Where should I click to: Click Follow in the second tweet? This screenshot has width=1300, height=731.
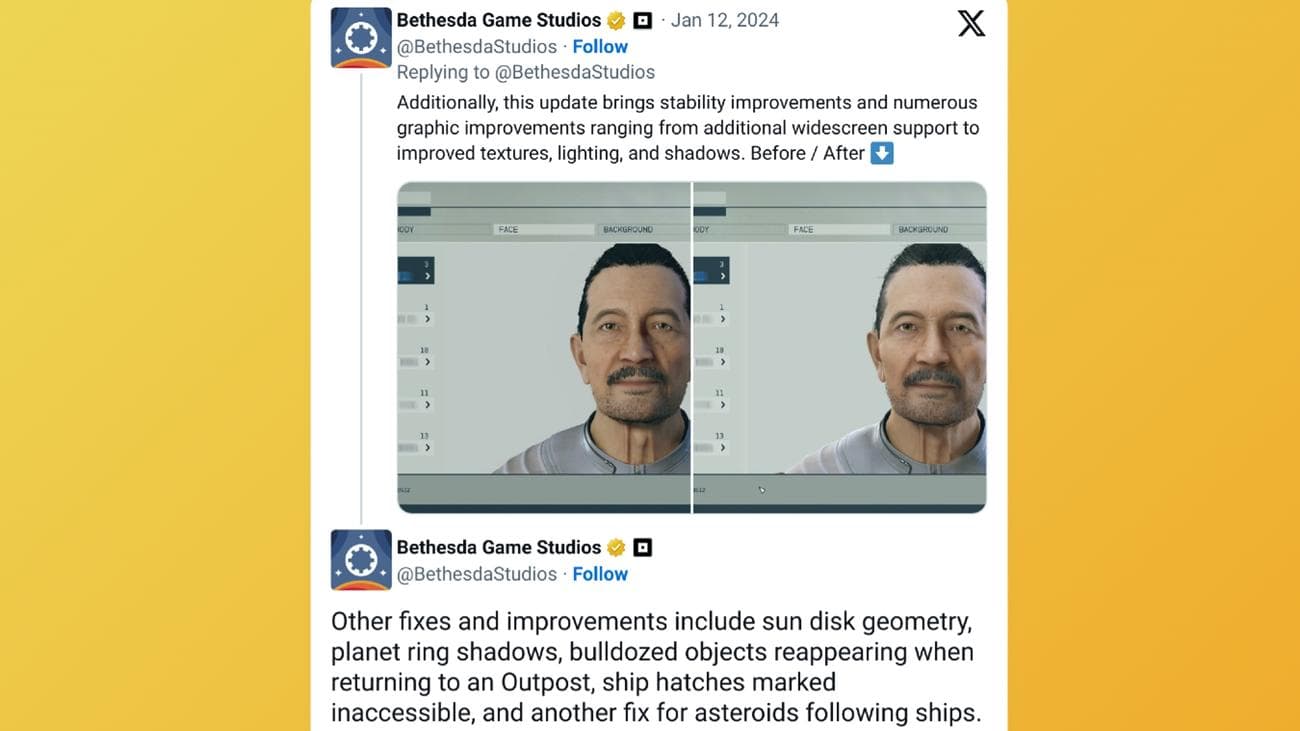pyautogui.click(x=600, y=574)
